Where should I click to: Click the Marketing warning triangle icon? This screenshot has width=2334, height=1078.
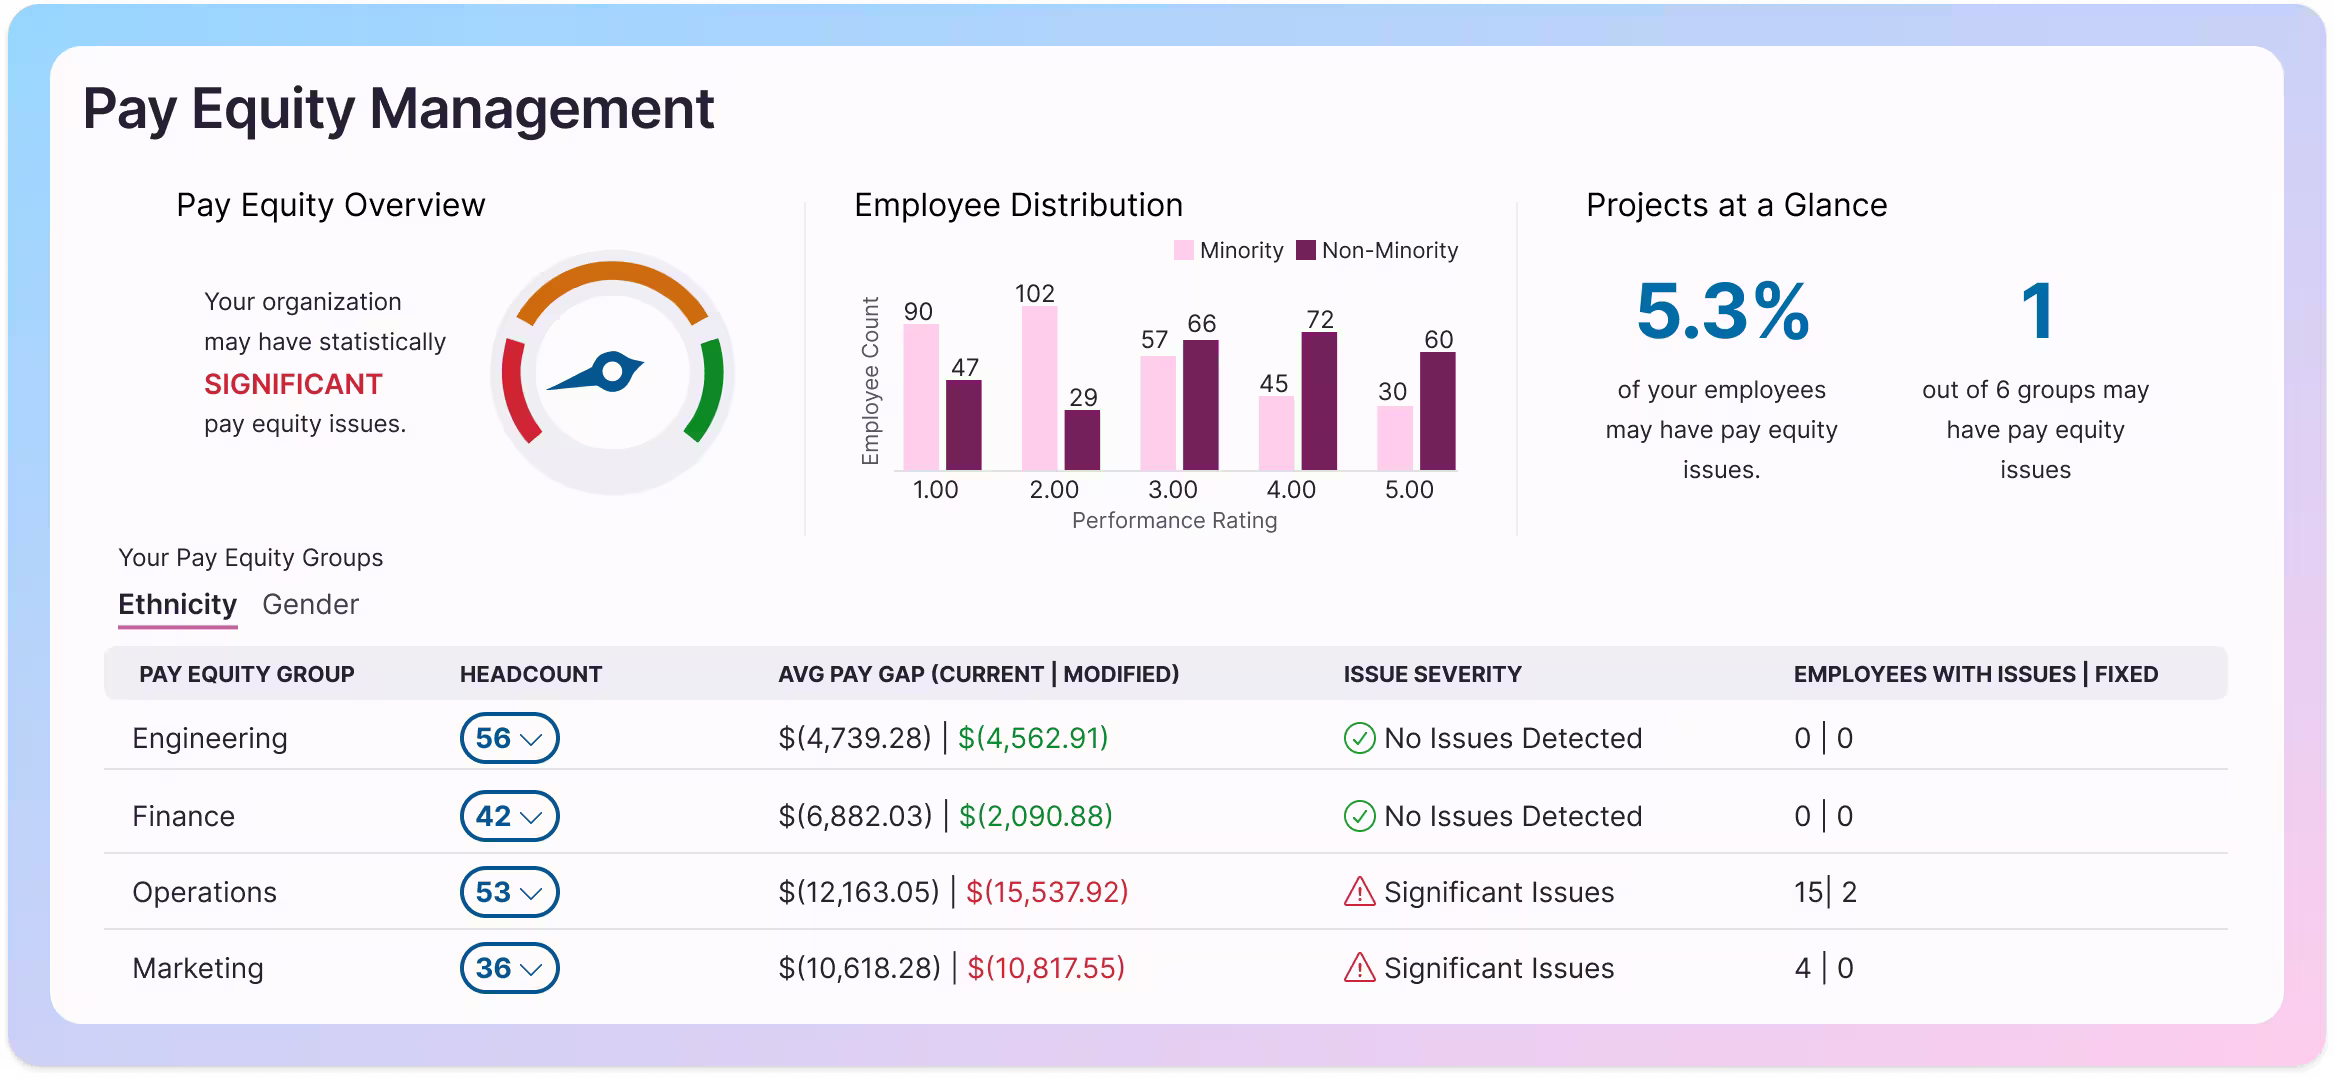click(x=1359, y=968)
